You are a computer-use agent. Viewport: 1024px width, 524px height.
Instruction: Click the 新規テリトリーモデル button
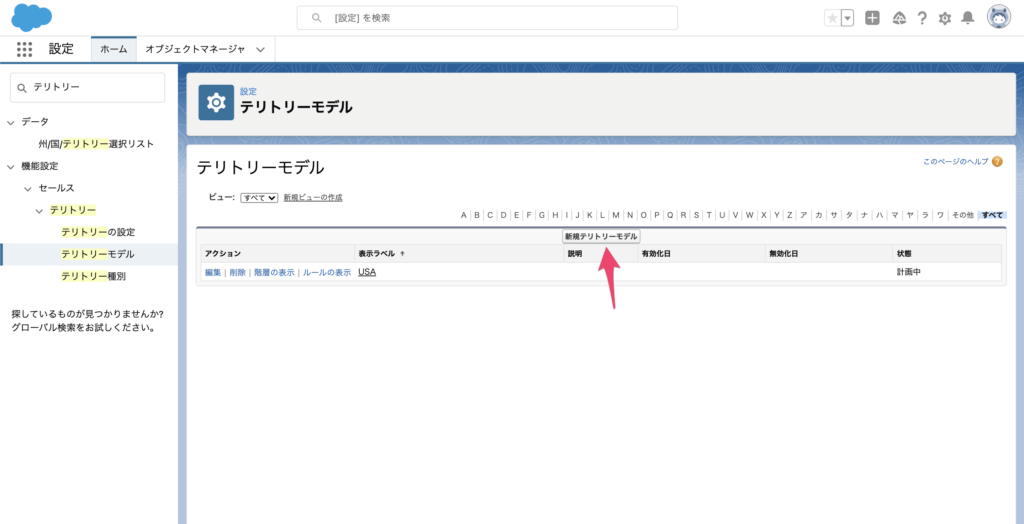[601, 236]
